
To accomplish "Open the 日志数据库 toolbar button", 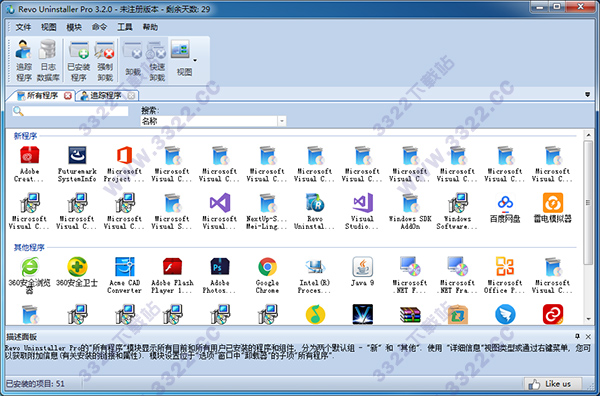I will (x=48, y=60).
